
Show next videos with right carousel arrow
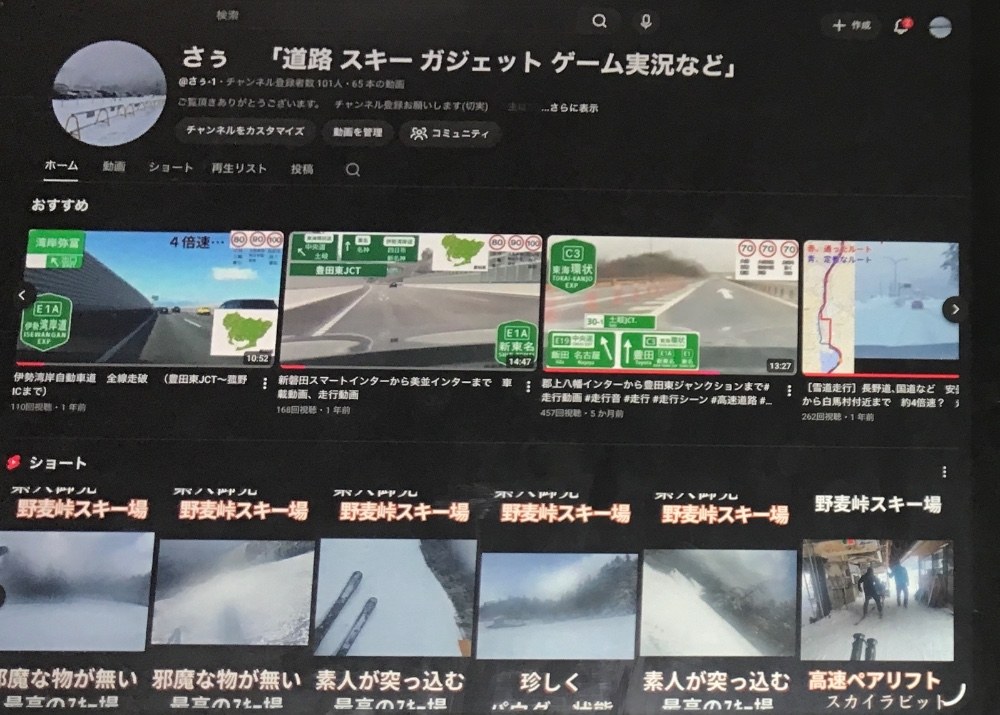954,309
